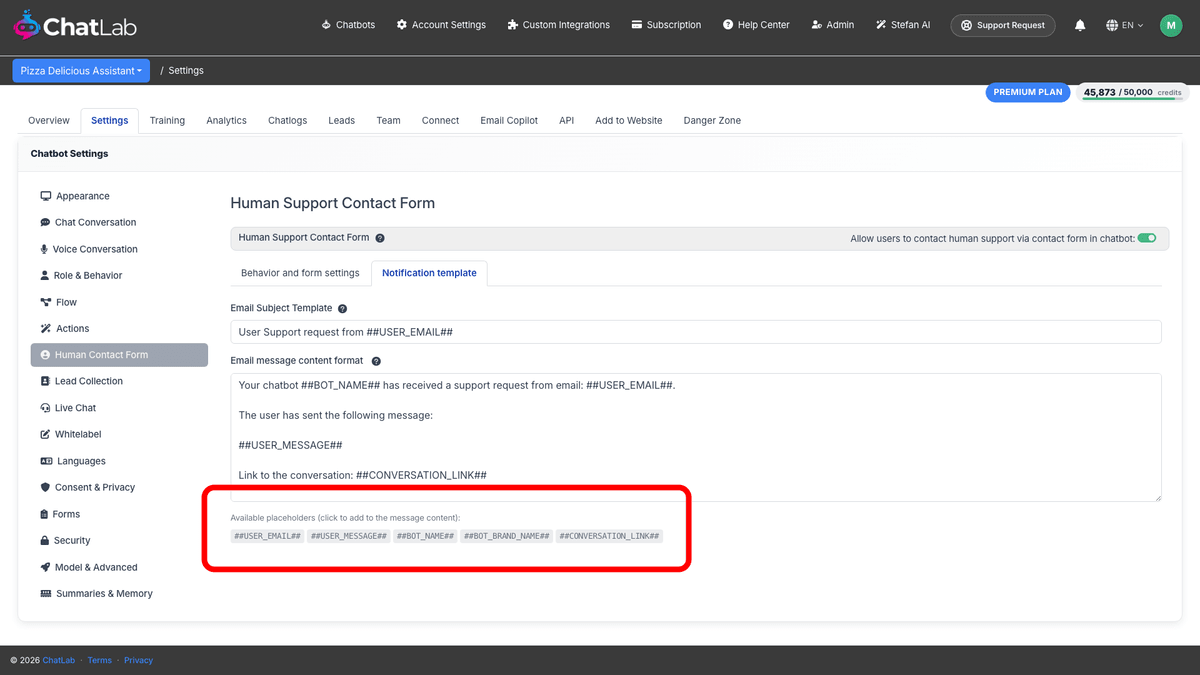The image size is (1200, 675).
Task: Toggle the human support contact form switch
Action: pos(1147,238)
